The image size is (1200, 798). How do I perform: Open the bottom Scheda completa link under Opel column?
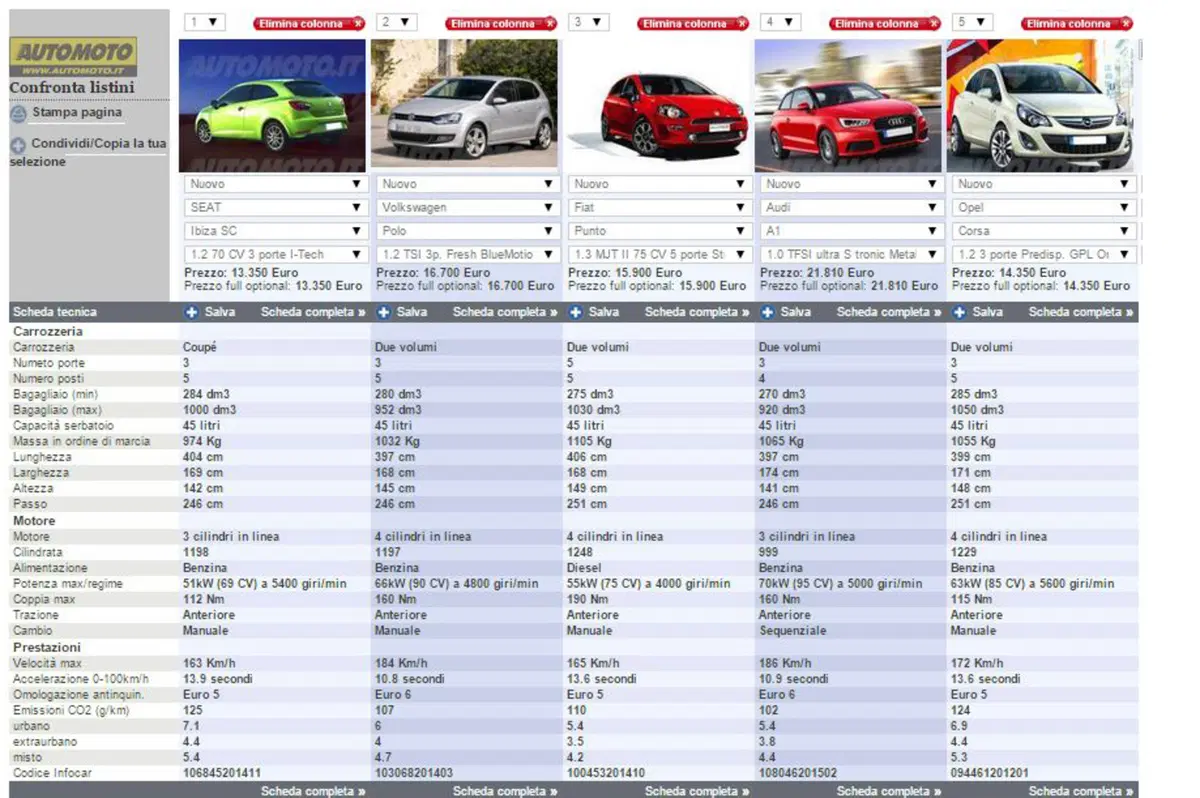[1081, 791]
